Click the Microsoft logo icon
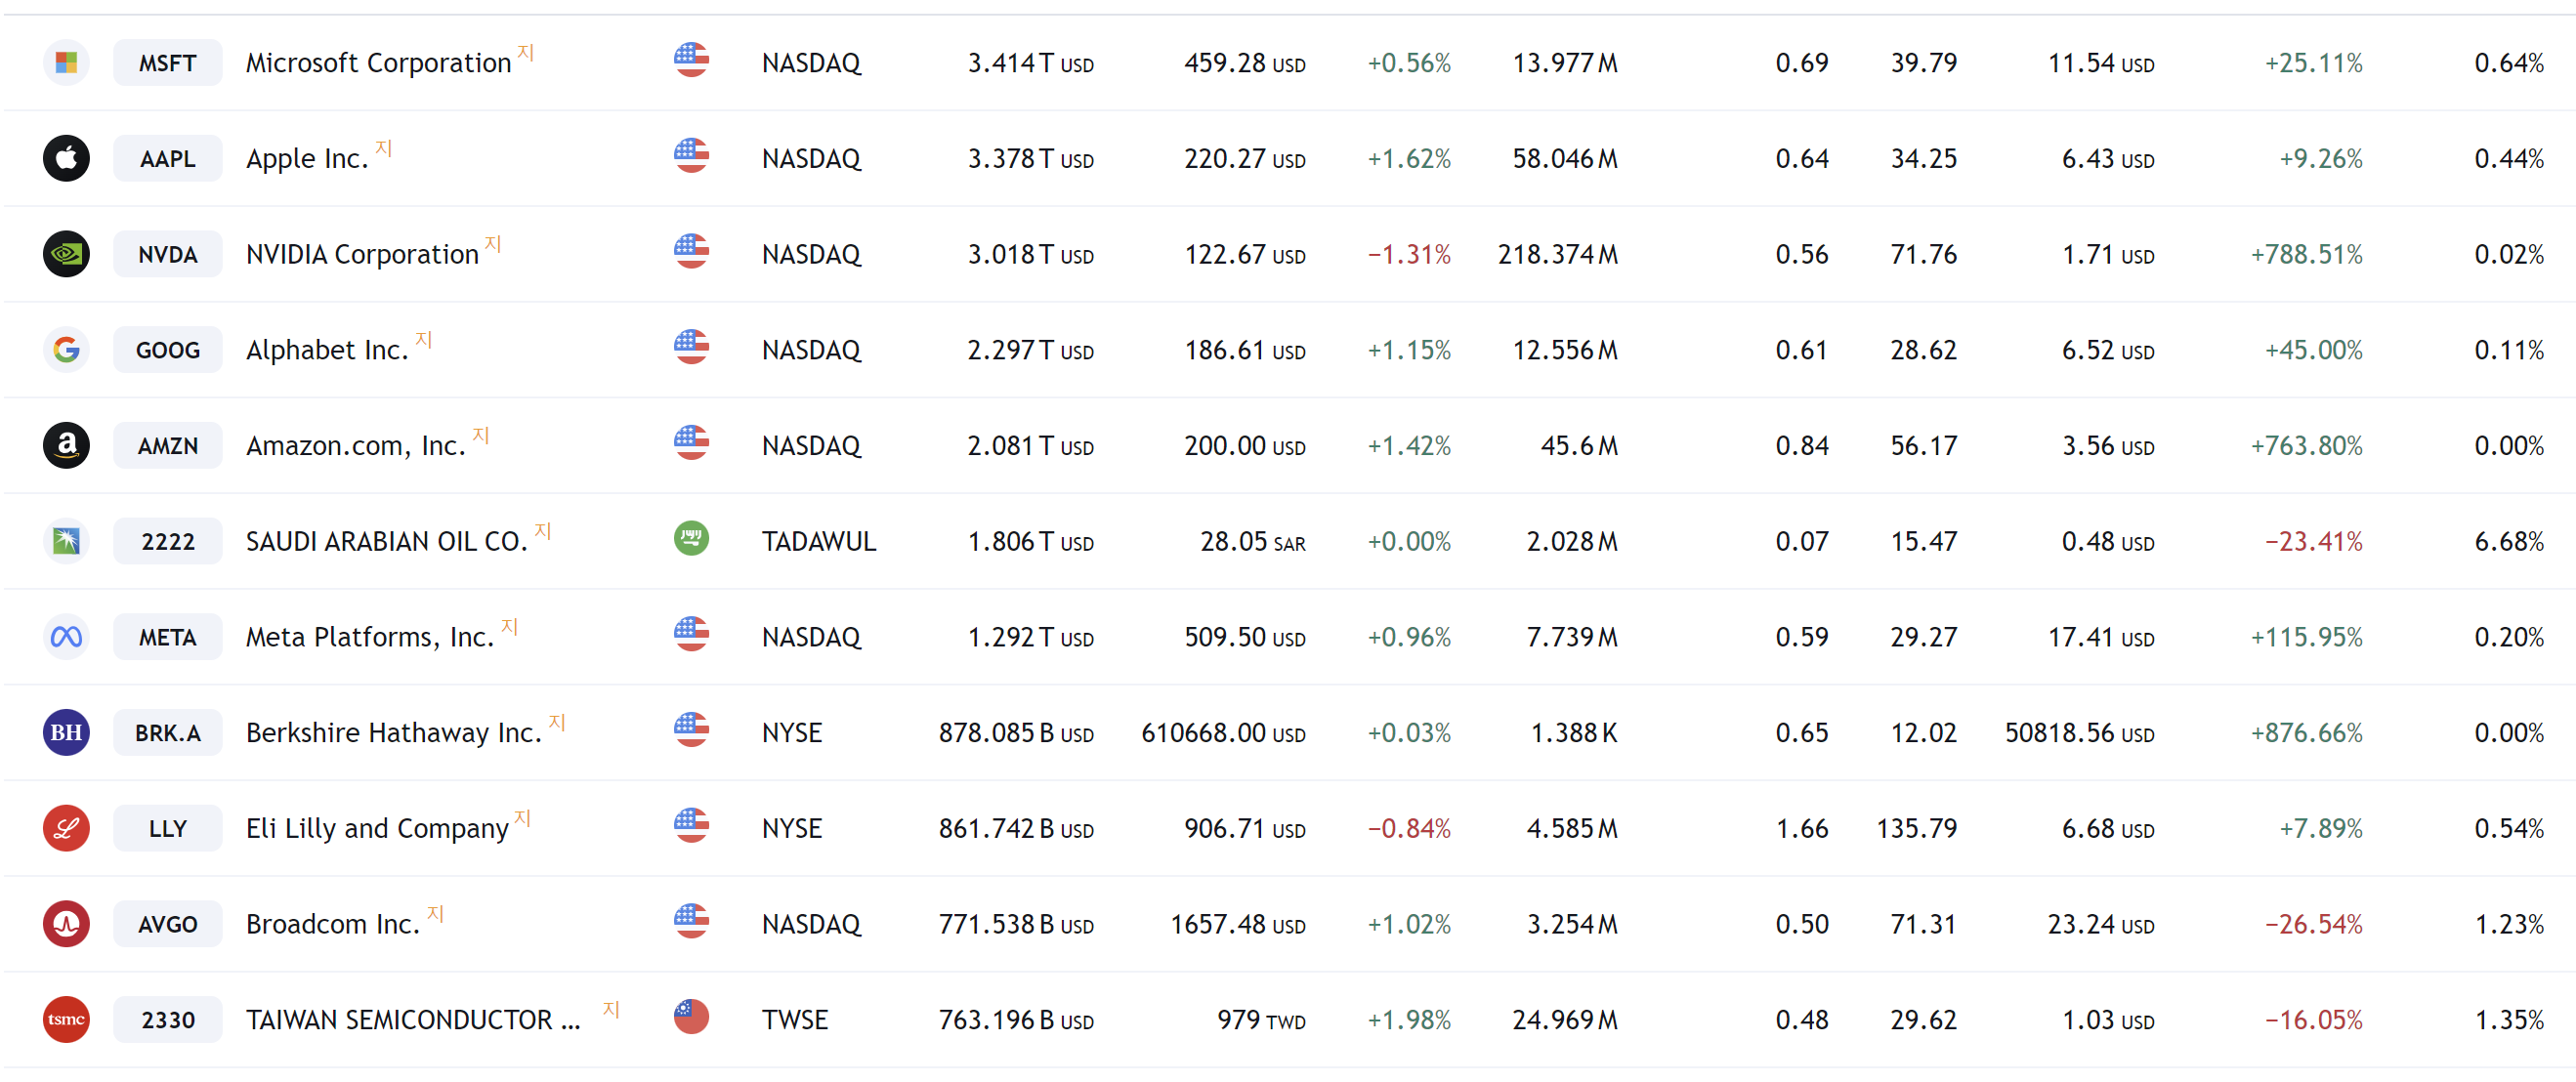2576x1082 pixels. click(66, 63)
